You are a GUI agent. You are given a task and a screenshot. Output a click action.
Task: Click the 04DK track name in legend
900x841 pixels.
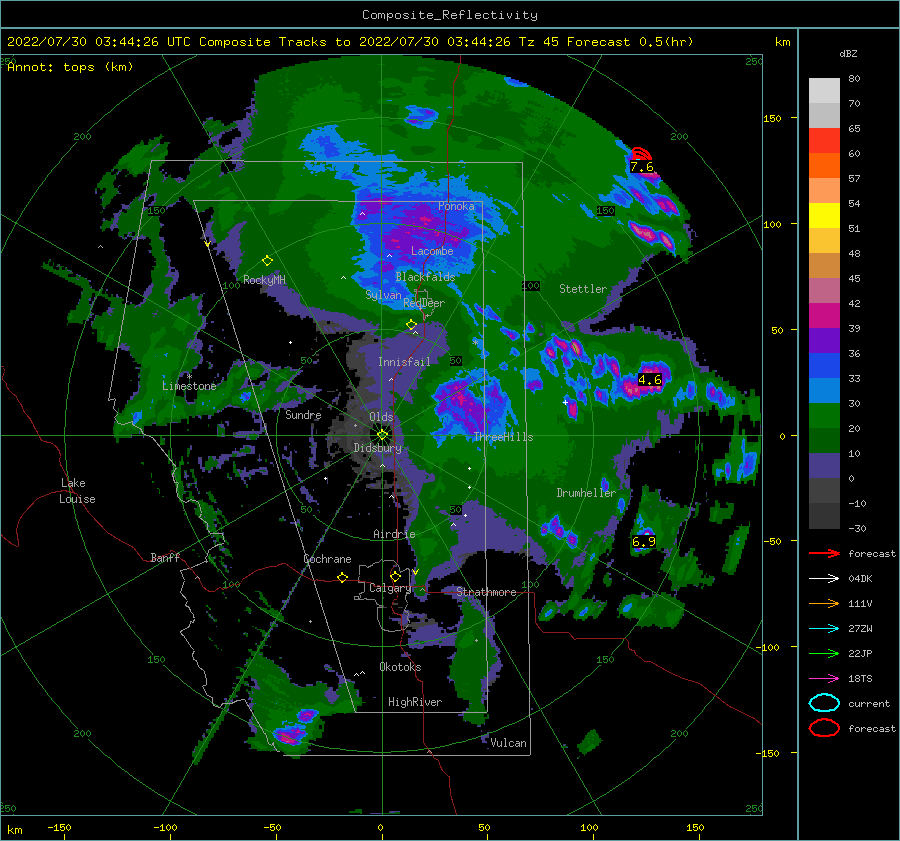tap(860, 579)
